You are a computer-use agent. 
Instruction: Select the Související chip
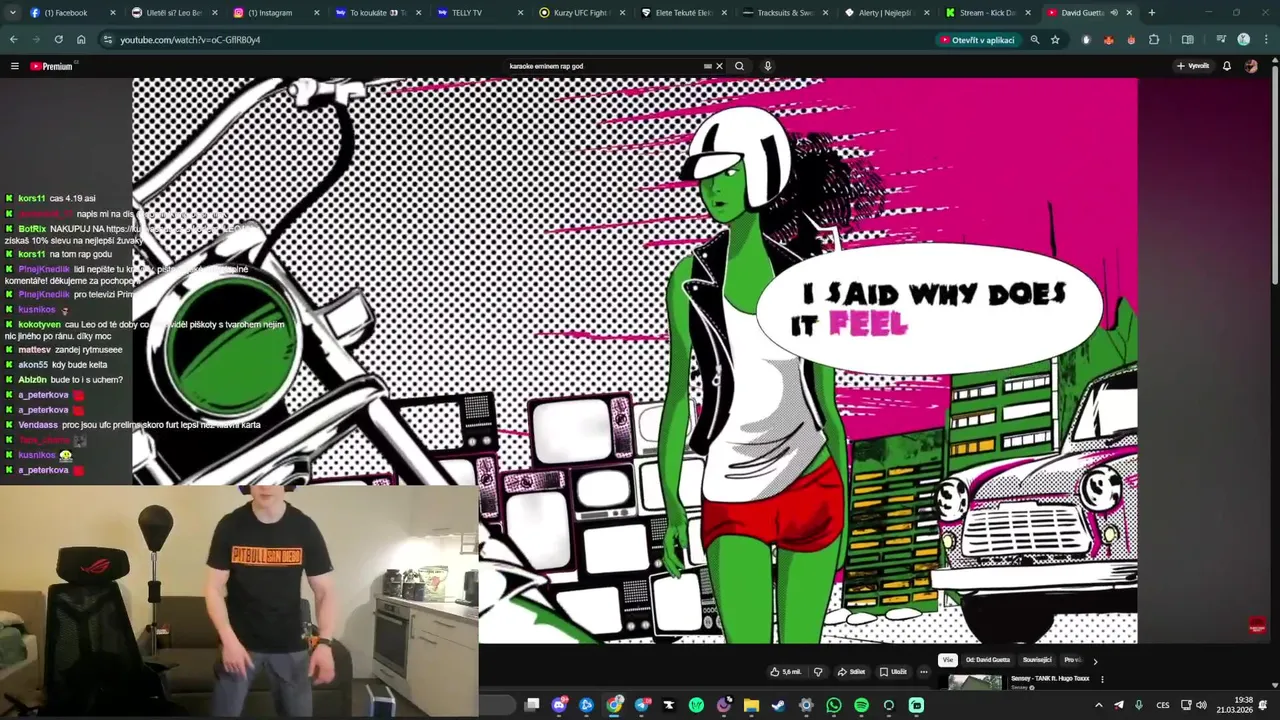click(x=1037, y=660)
